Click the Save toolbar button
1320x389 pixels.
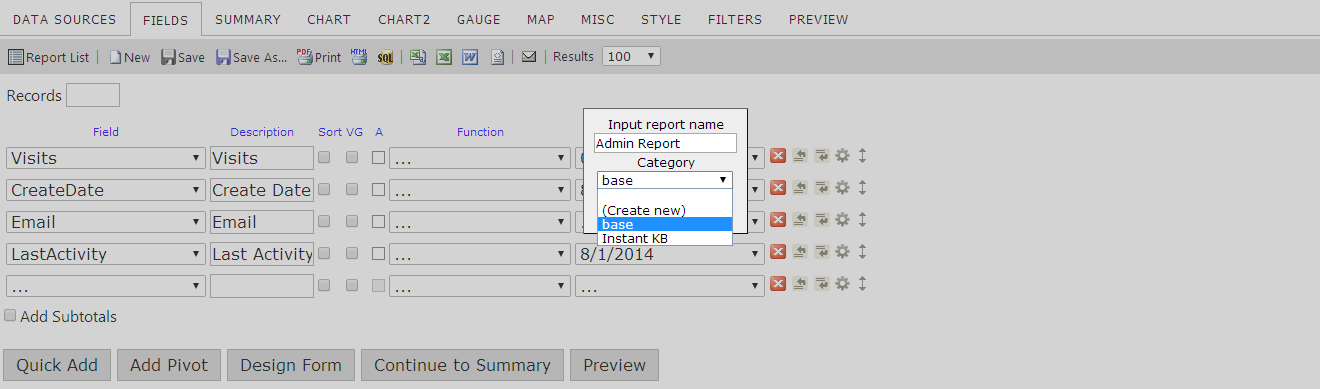pos(183,57)
